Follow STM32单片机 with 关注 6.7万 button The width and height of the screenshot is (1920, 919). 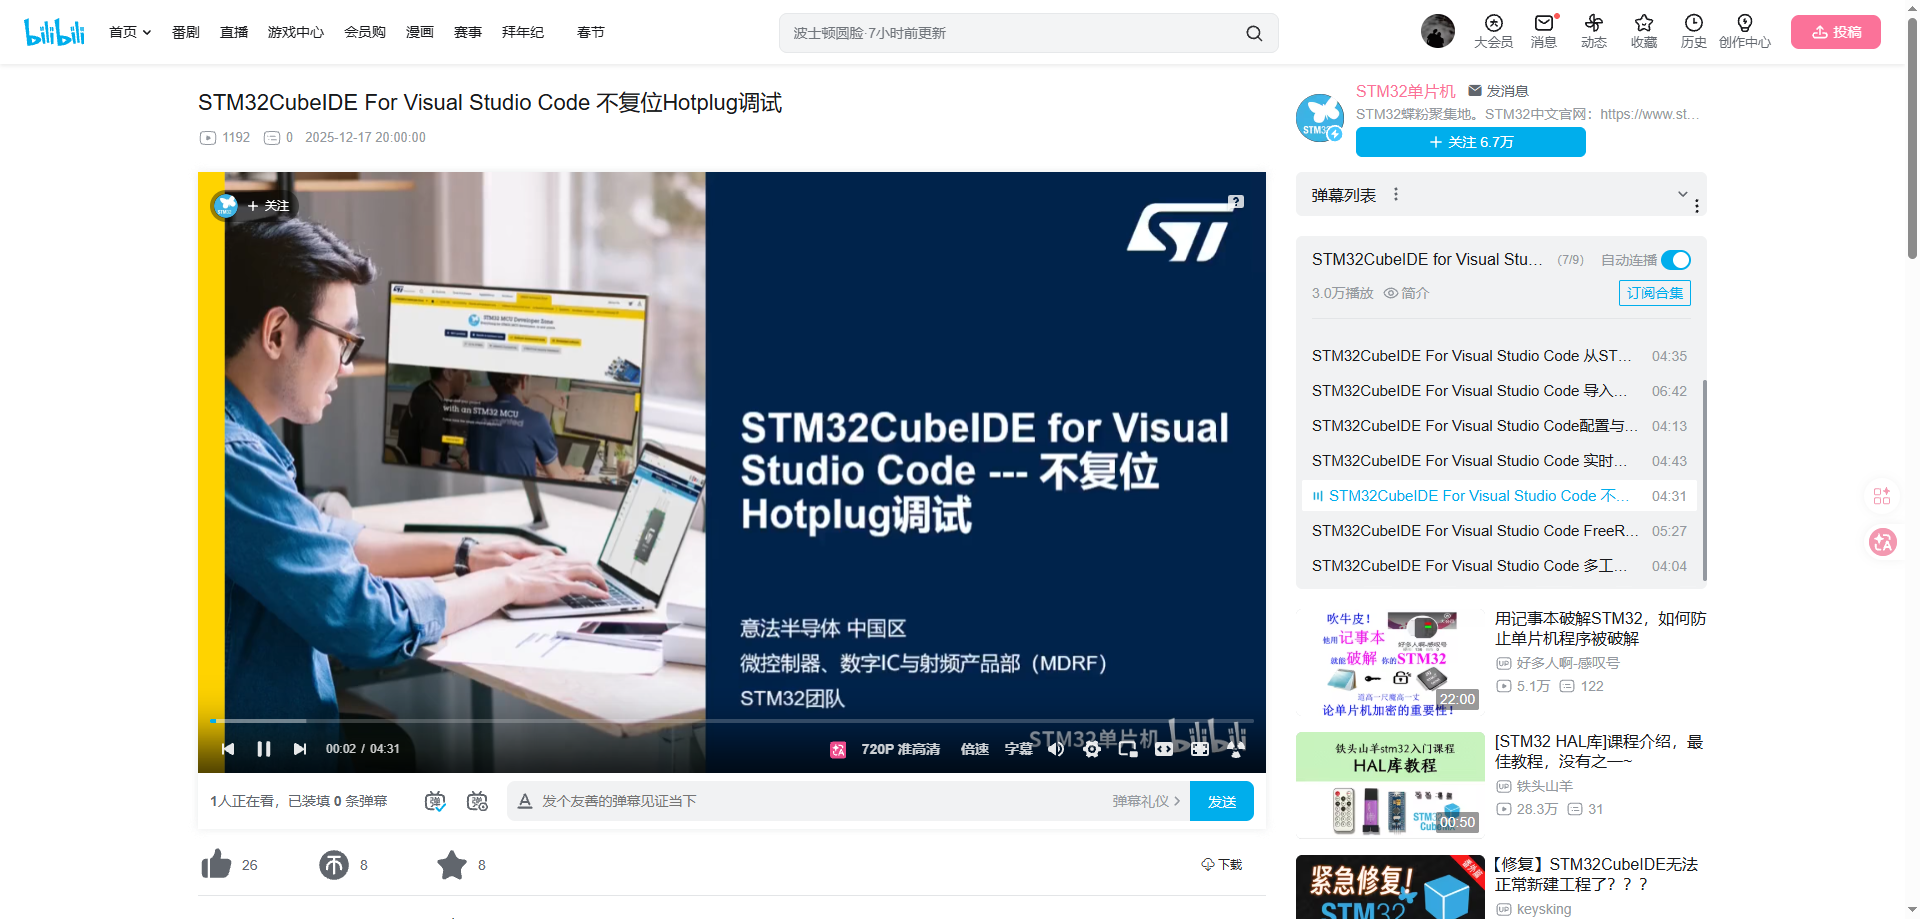(x=1471, y=142)
